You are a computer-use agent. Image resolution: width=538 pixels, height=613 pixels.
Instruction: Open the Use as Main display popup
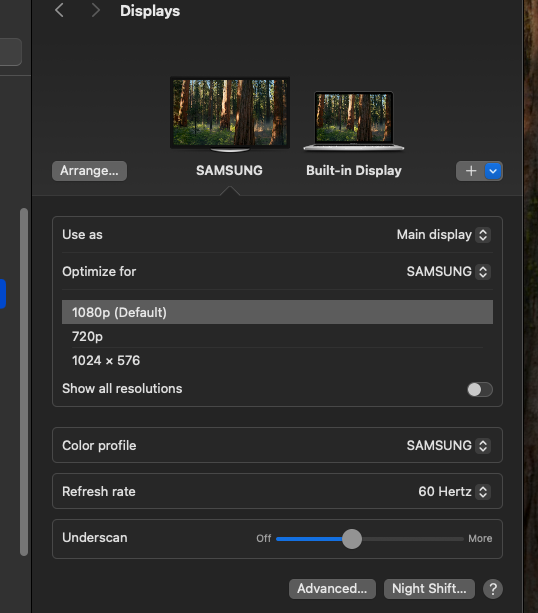[x=443, y=235]
